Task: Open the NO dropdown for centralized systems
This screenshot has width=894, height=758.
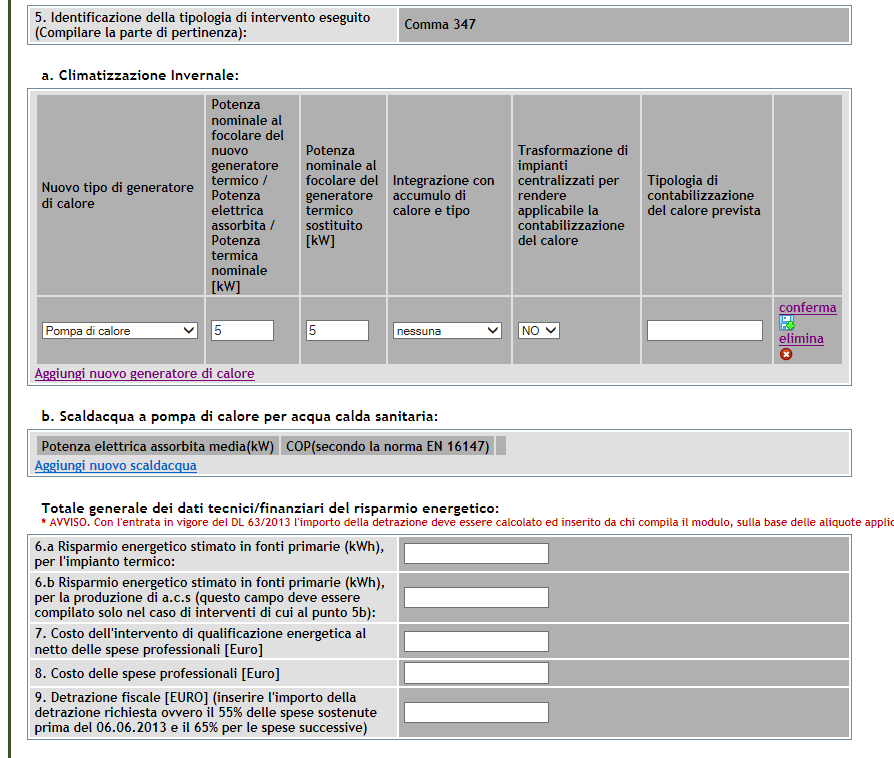Action: point(538,331)
